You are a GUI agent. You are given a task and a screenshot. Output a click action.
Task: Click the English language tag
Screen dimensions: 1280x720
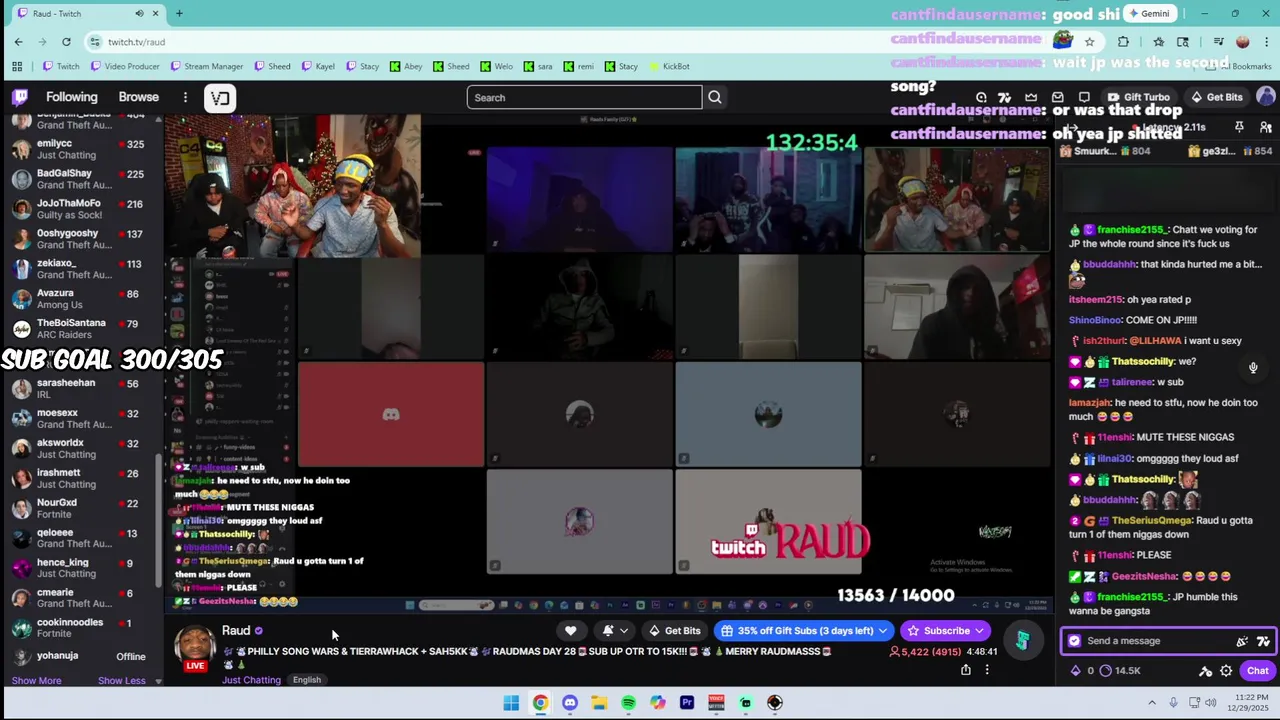(307, 680)
